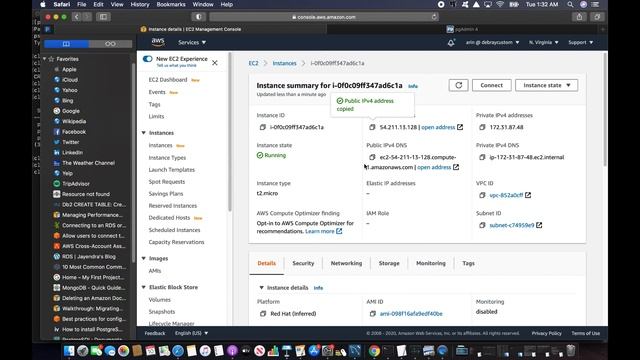Collapse the Instance details section

261,288
